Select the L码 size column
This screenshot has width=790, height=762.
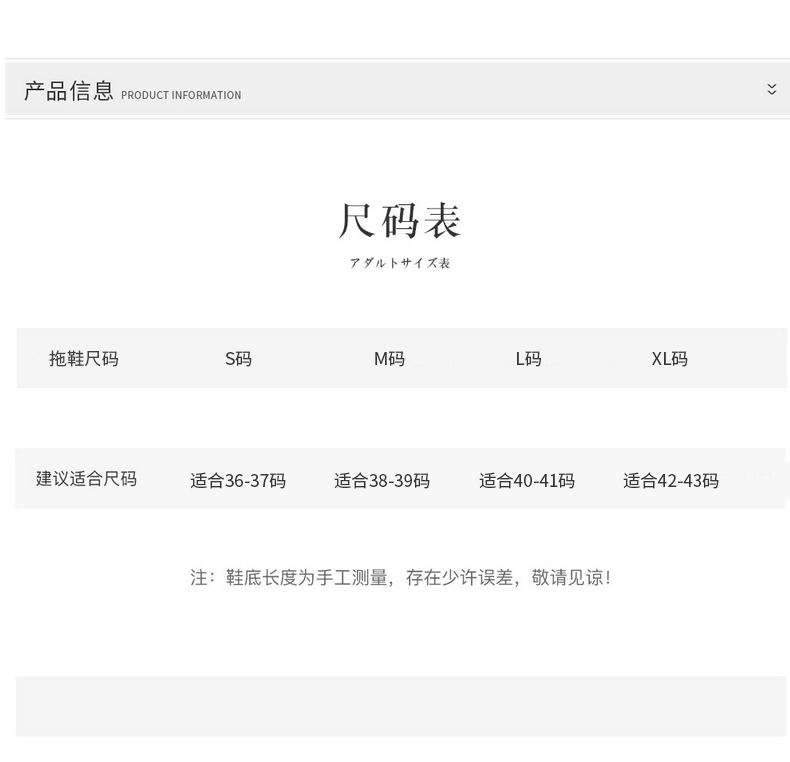(x=528, y=359)
